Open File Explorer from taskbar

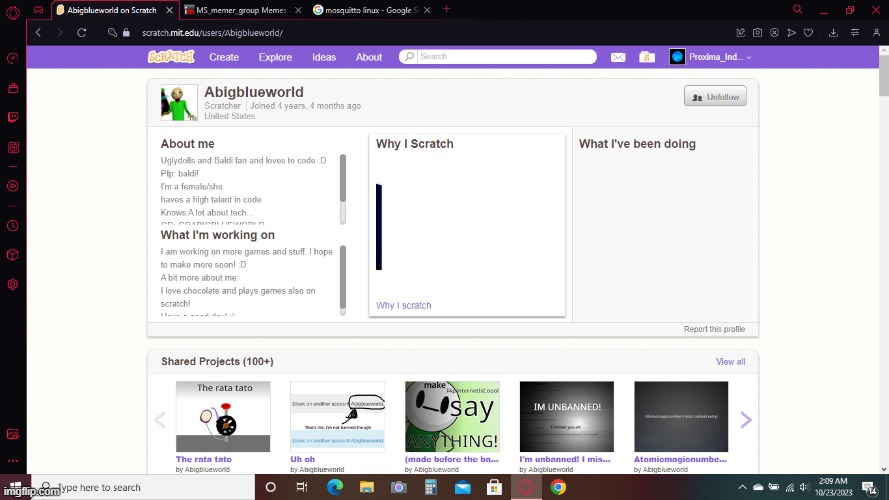pos(367,488)
